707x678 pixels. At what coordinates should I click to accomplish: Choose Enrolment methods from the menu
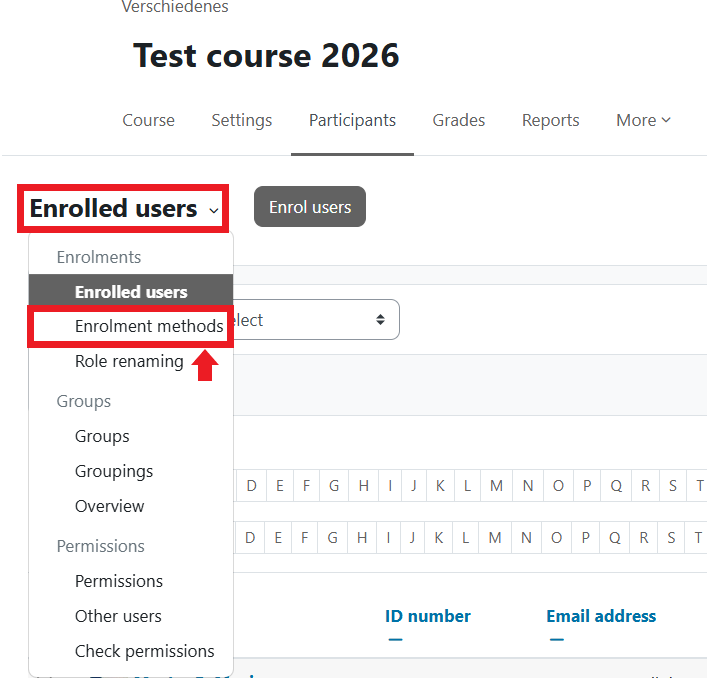click(x=149, y=326)
